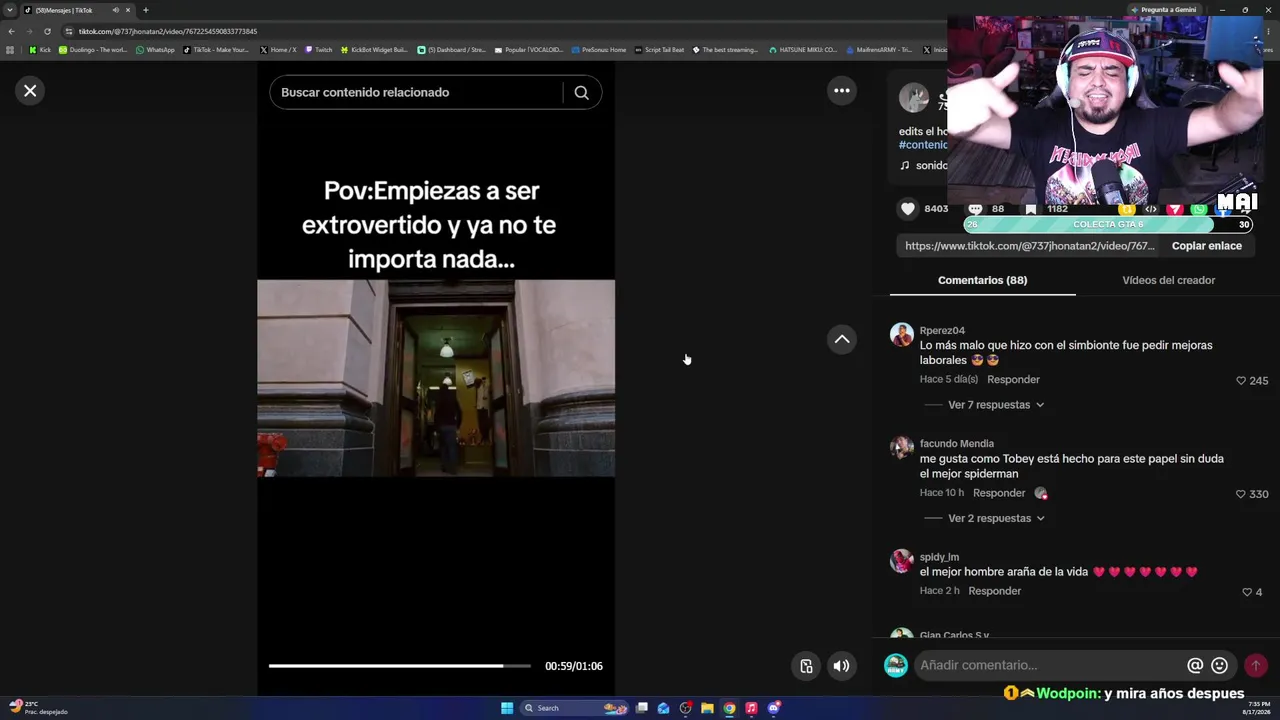
Task: Like facundo Mendia's comment with 330 likes
Action: pyautogui.click(x=1241, y=494)
